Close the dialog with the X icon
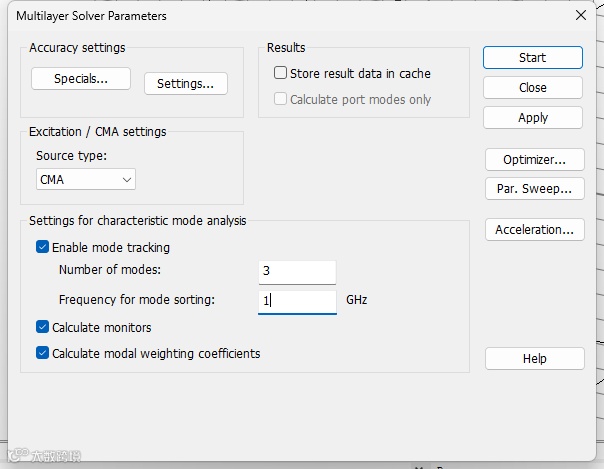This screenshot has width=604, height=469. tap(581, 15)
